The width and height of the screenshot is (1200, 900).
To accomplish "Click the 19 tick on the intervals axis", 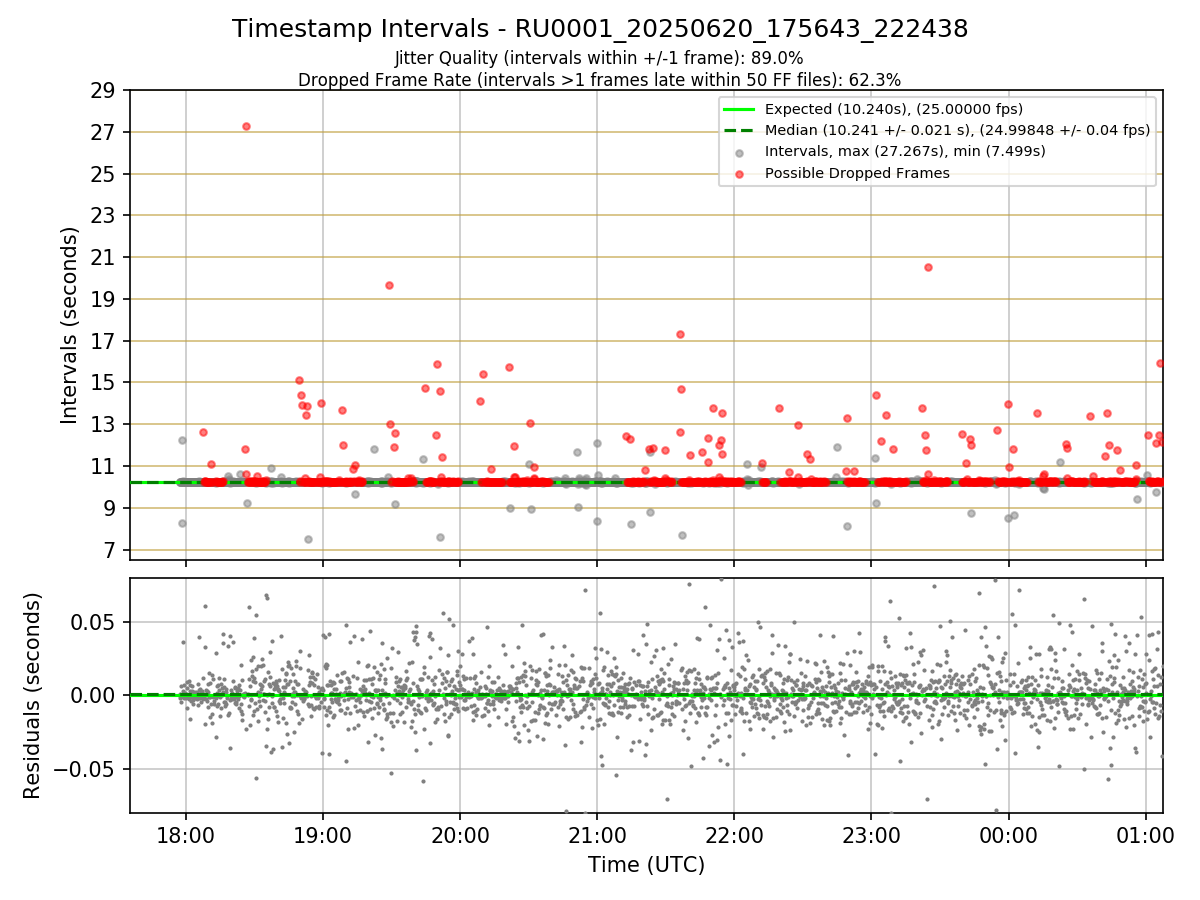I will click(x=104, y=299).
